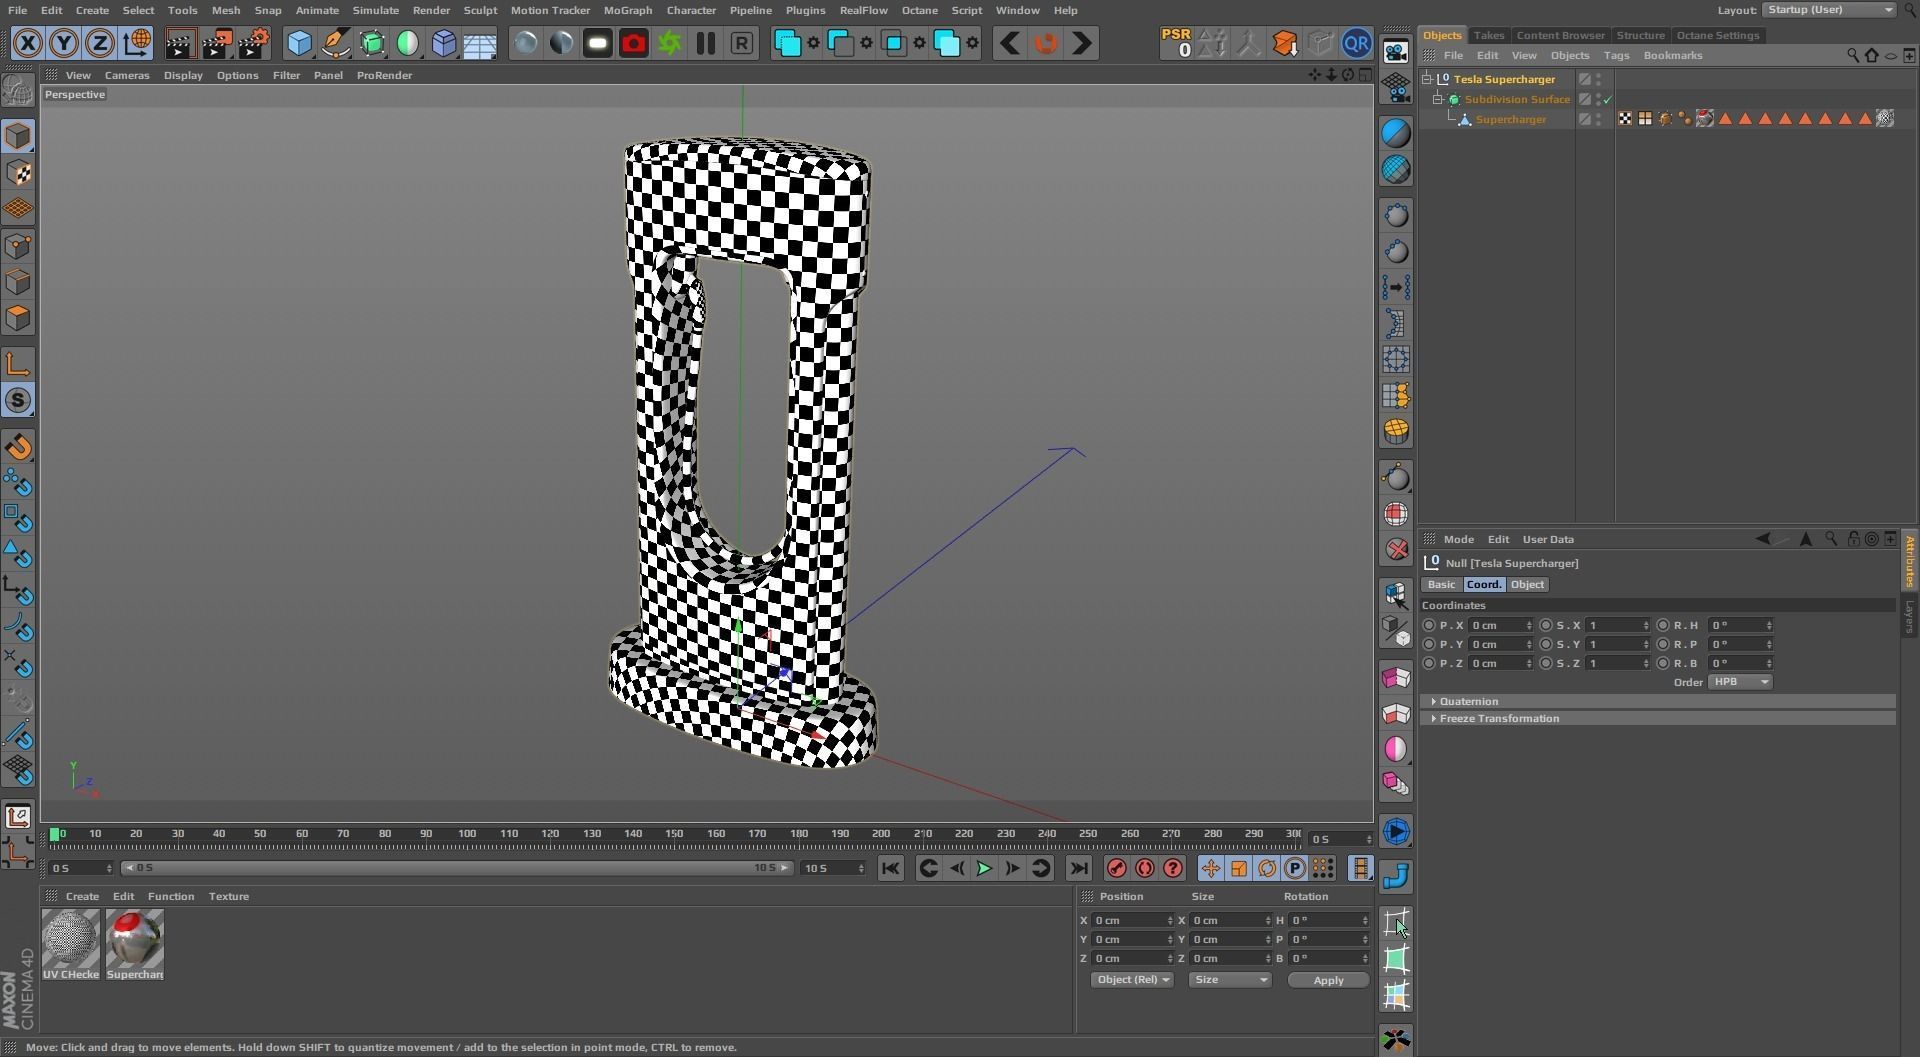Open the rotation Order HPB dropdown
This screenshot has height=1057, width=1920.
[x=1740, y=683]
